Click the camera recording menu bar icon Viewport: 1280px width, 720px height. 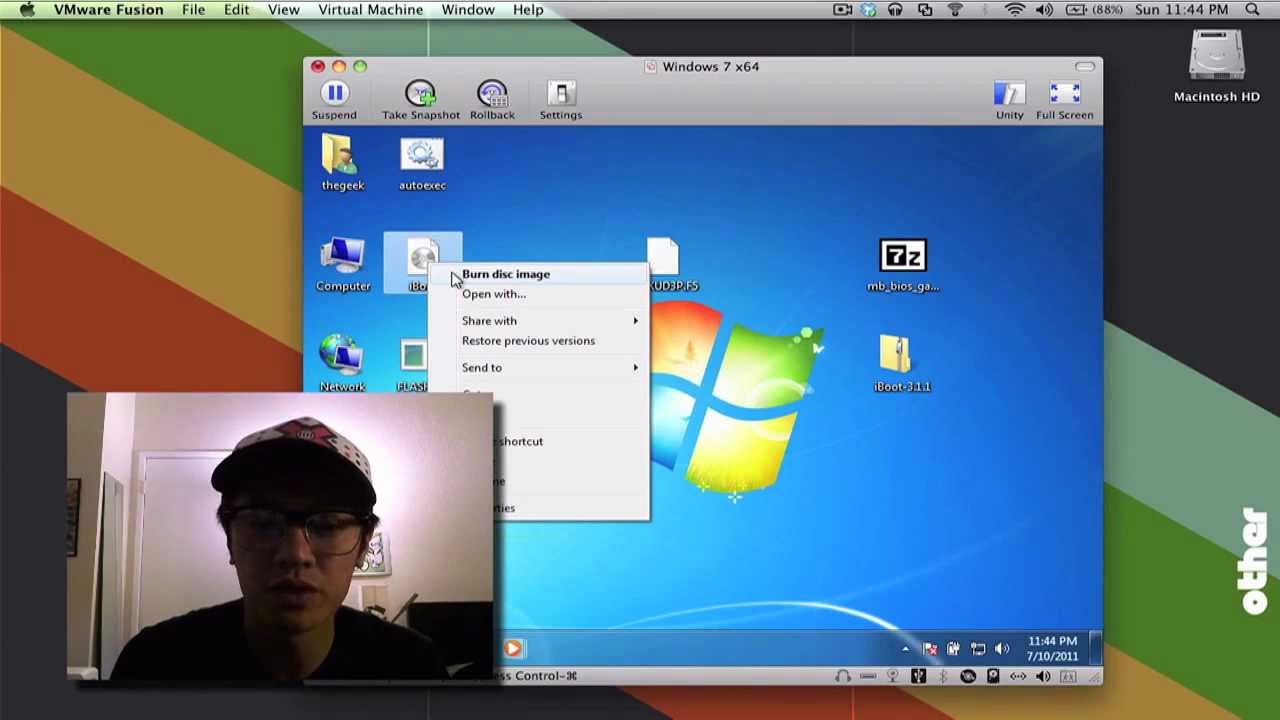tap(843, 10)
